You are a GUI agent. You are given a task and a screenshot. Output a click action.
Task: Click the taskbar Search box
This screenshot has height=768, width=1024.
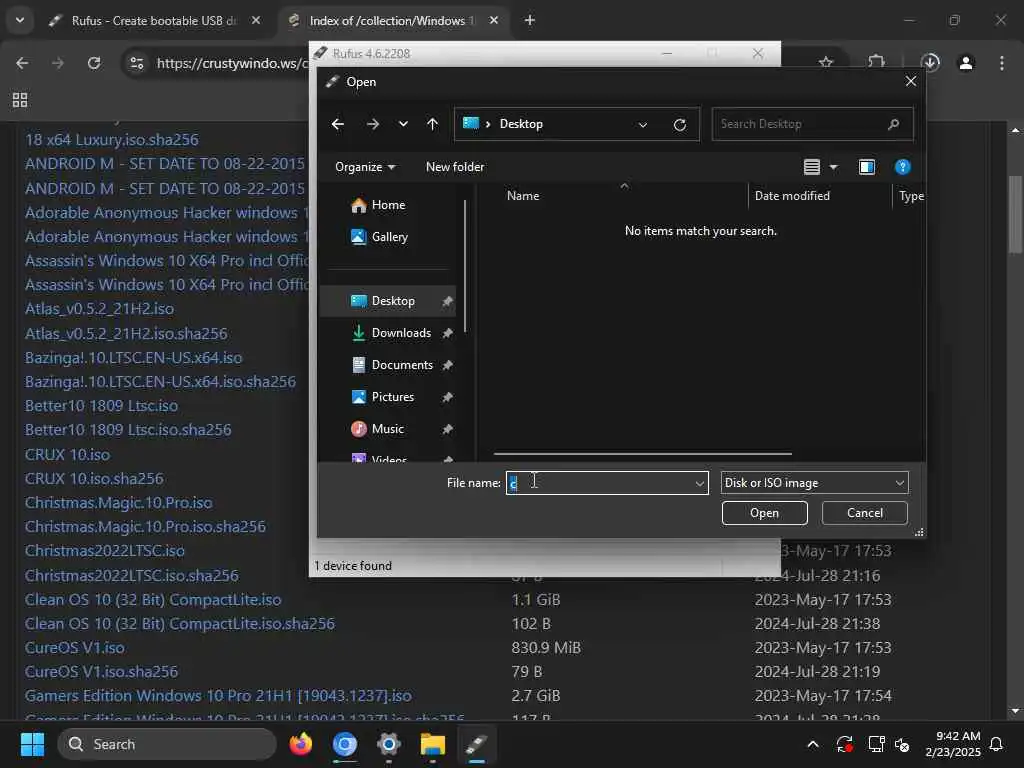click(x=167, y=744)
